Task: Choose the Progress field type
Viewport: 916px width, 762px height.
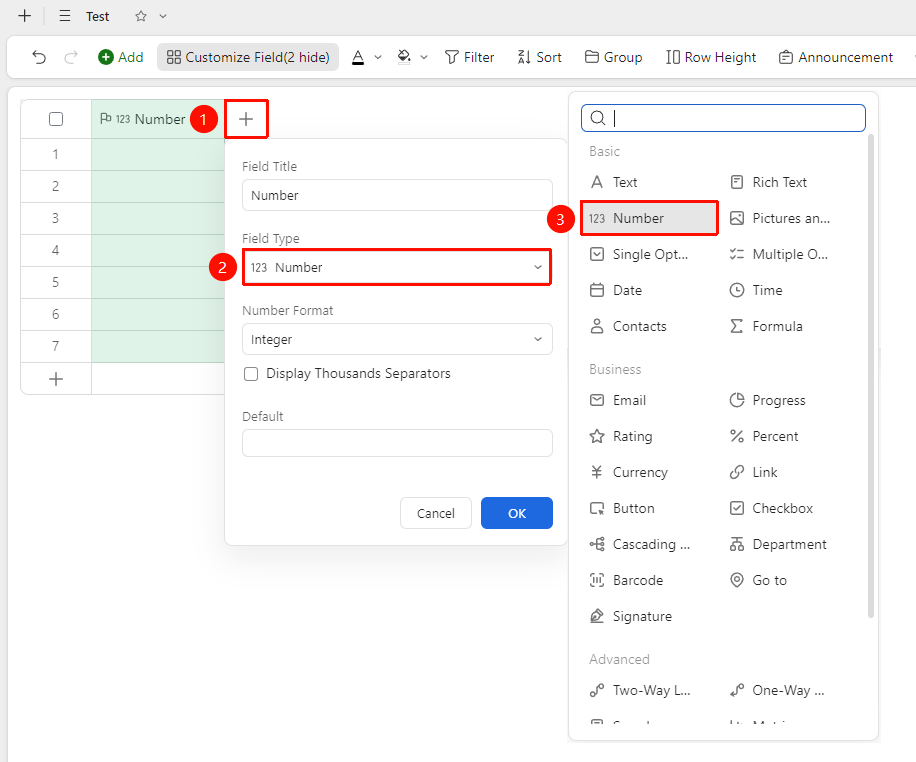Action: point(768,400)
